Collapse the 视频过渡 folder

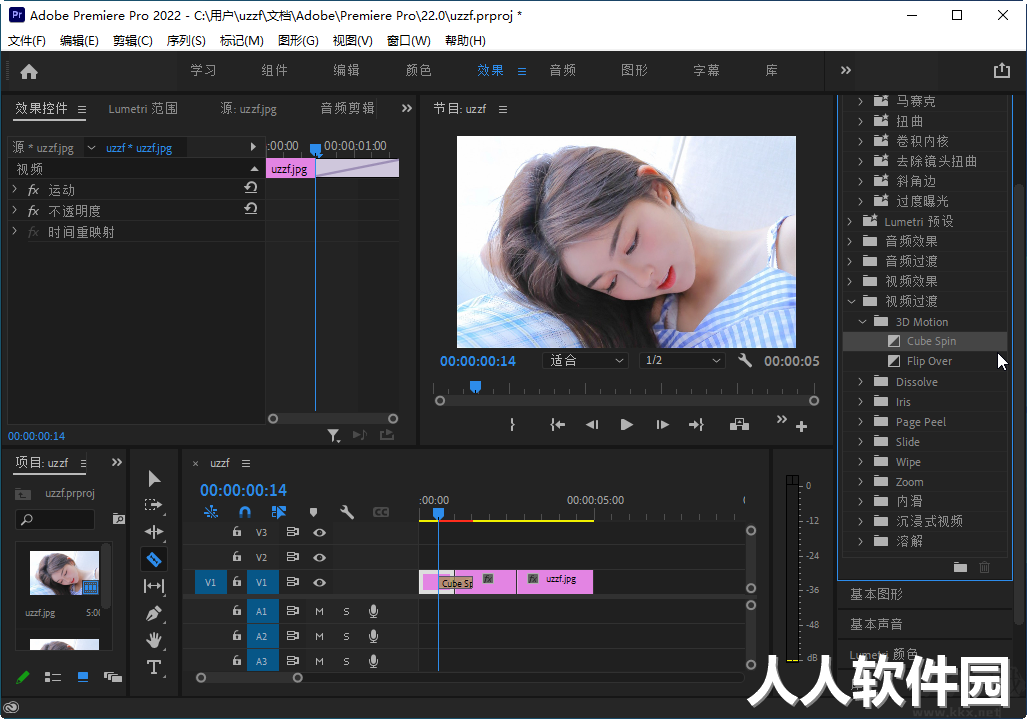[851, 301]
